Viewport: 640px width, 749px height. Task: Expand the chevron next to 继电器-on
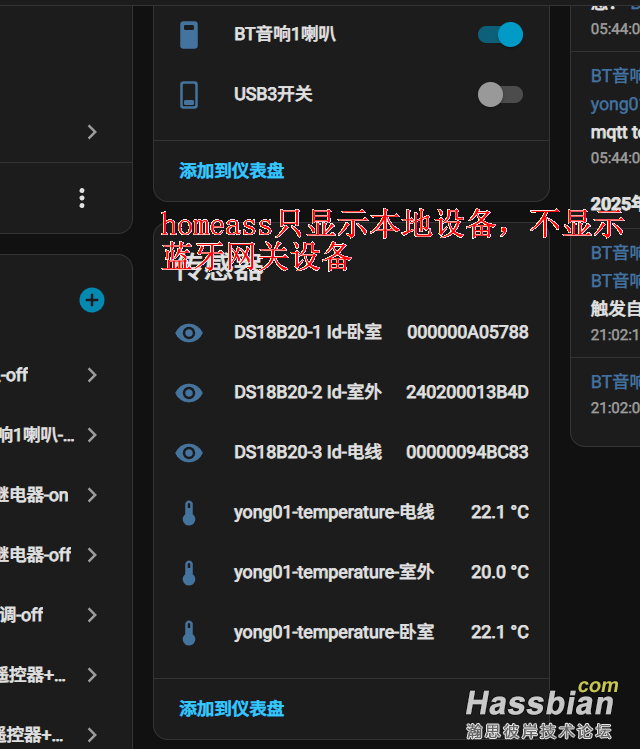[x=92, y=495]
